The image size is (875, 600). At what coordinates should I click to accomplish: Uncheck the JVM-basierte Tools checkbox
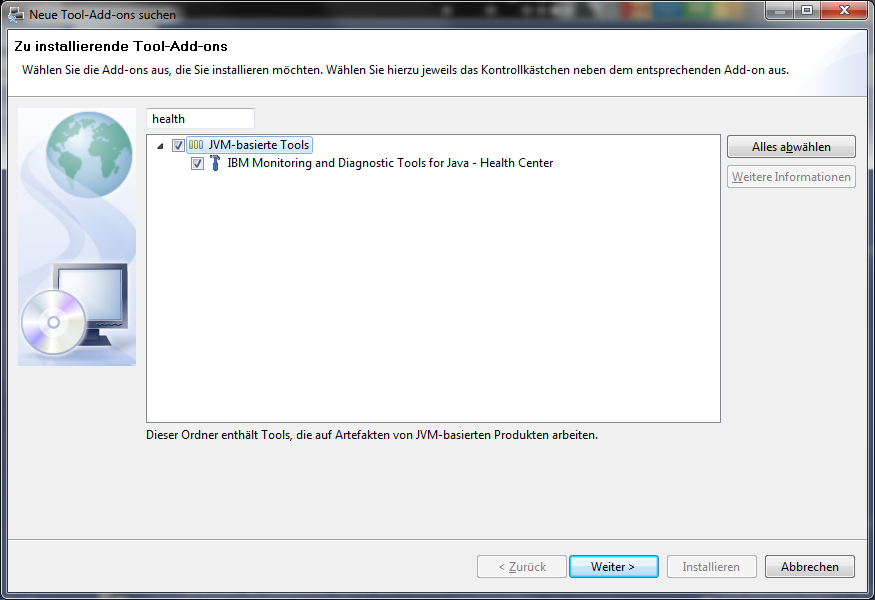[x=179, y=145]
